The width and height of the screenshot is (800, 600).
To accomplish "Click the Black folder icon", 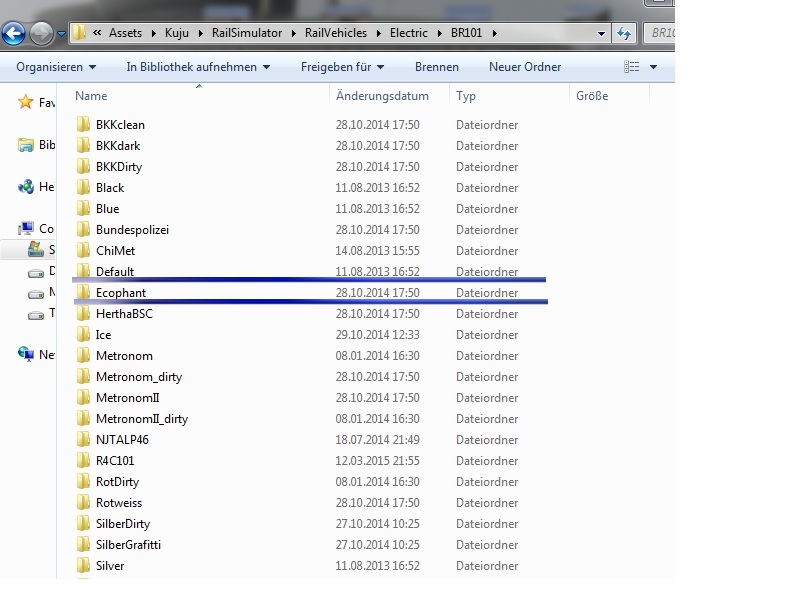I will pos(83,187).
